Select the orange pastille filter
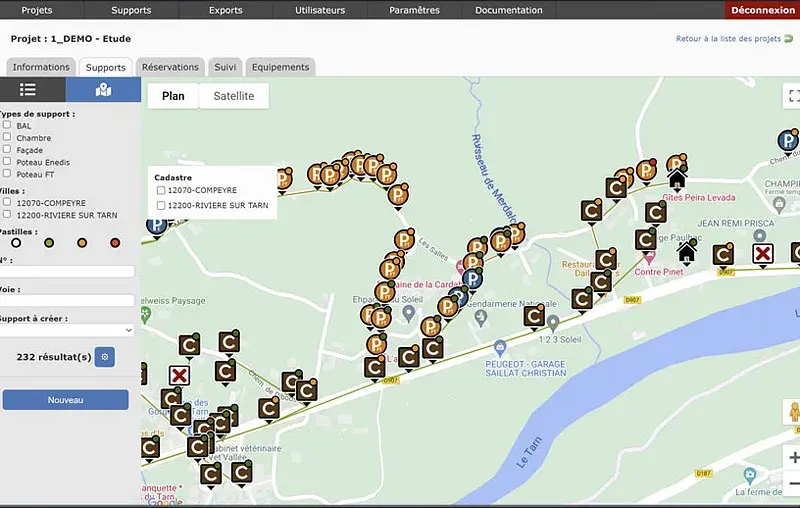This screenshot has width=800, height=508. [82, 243]
